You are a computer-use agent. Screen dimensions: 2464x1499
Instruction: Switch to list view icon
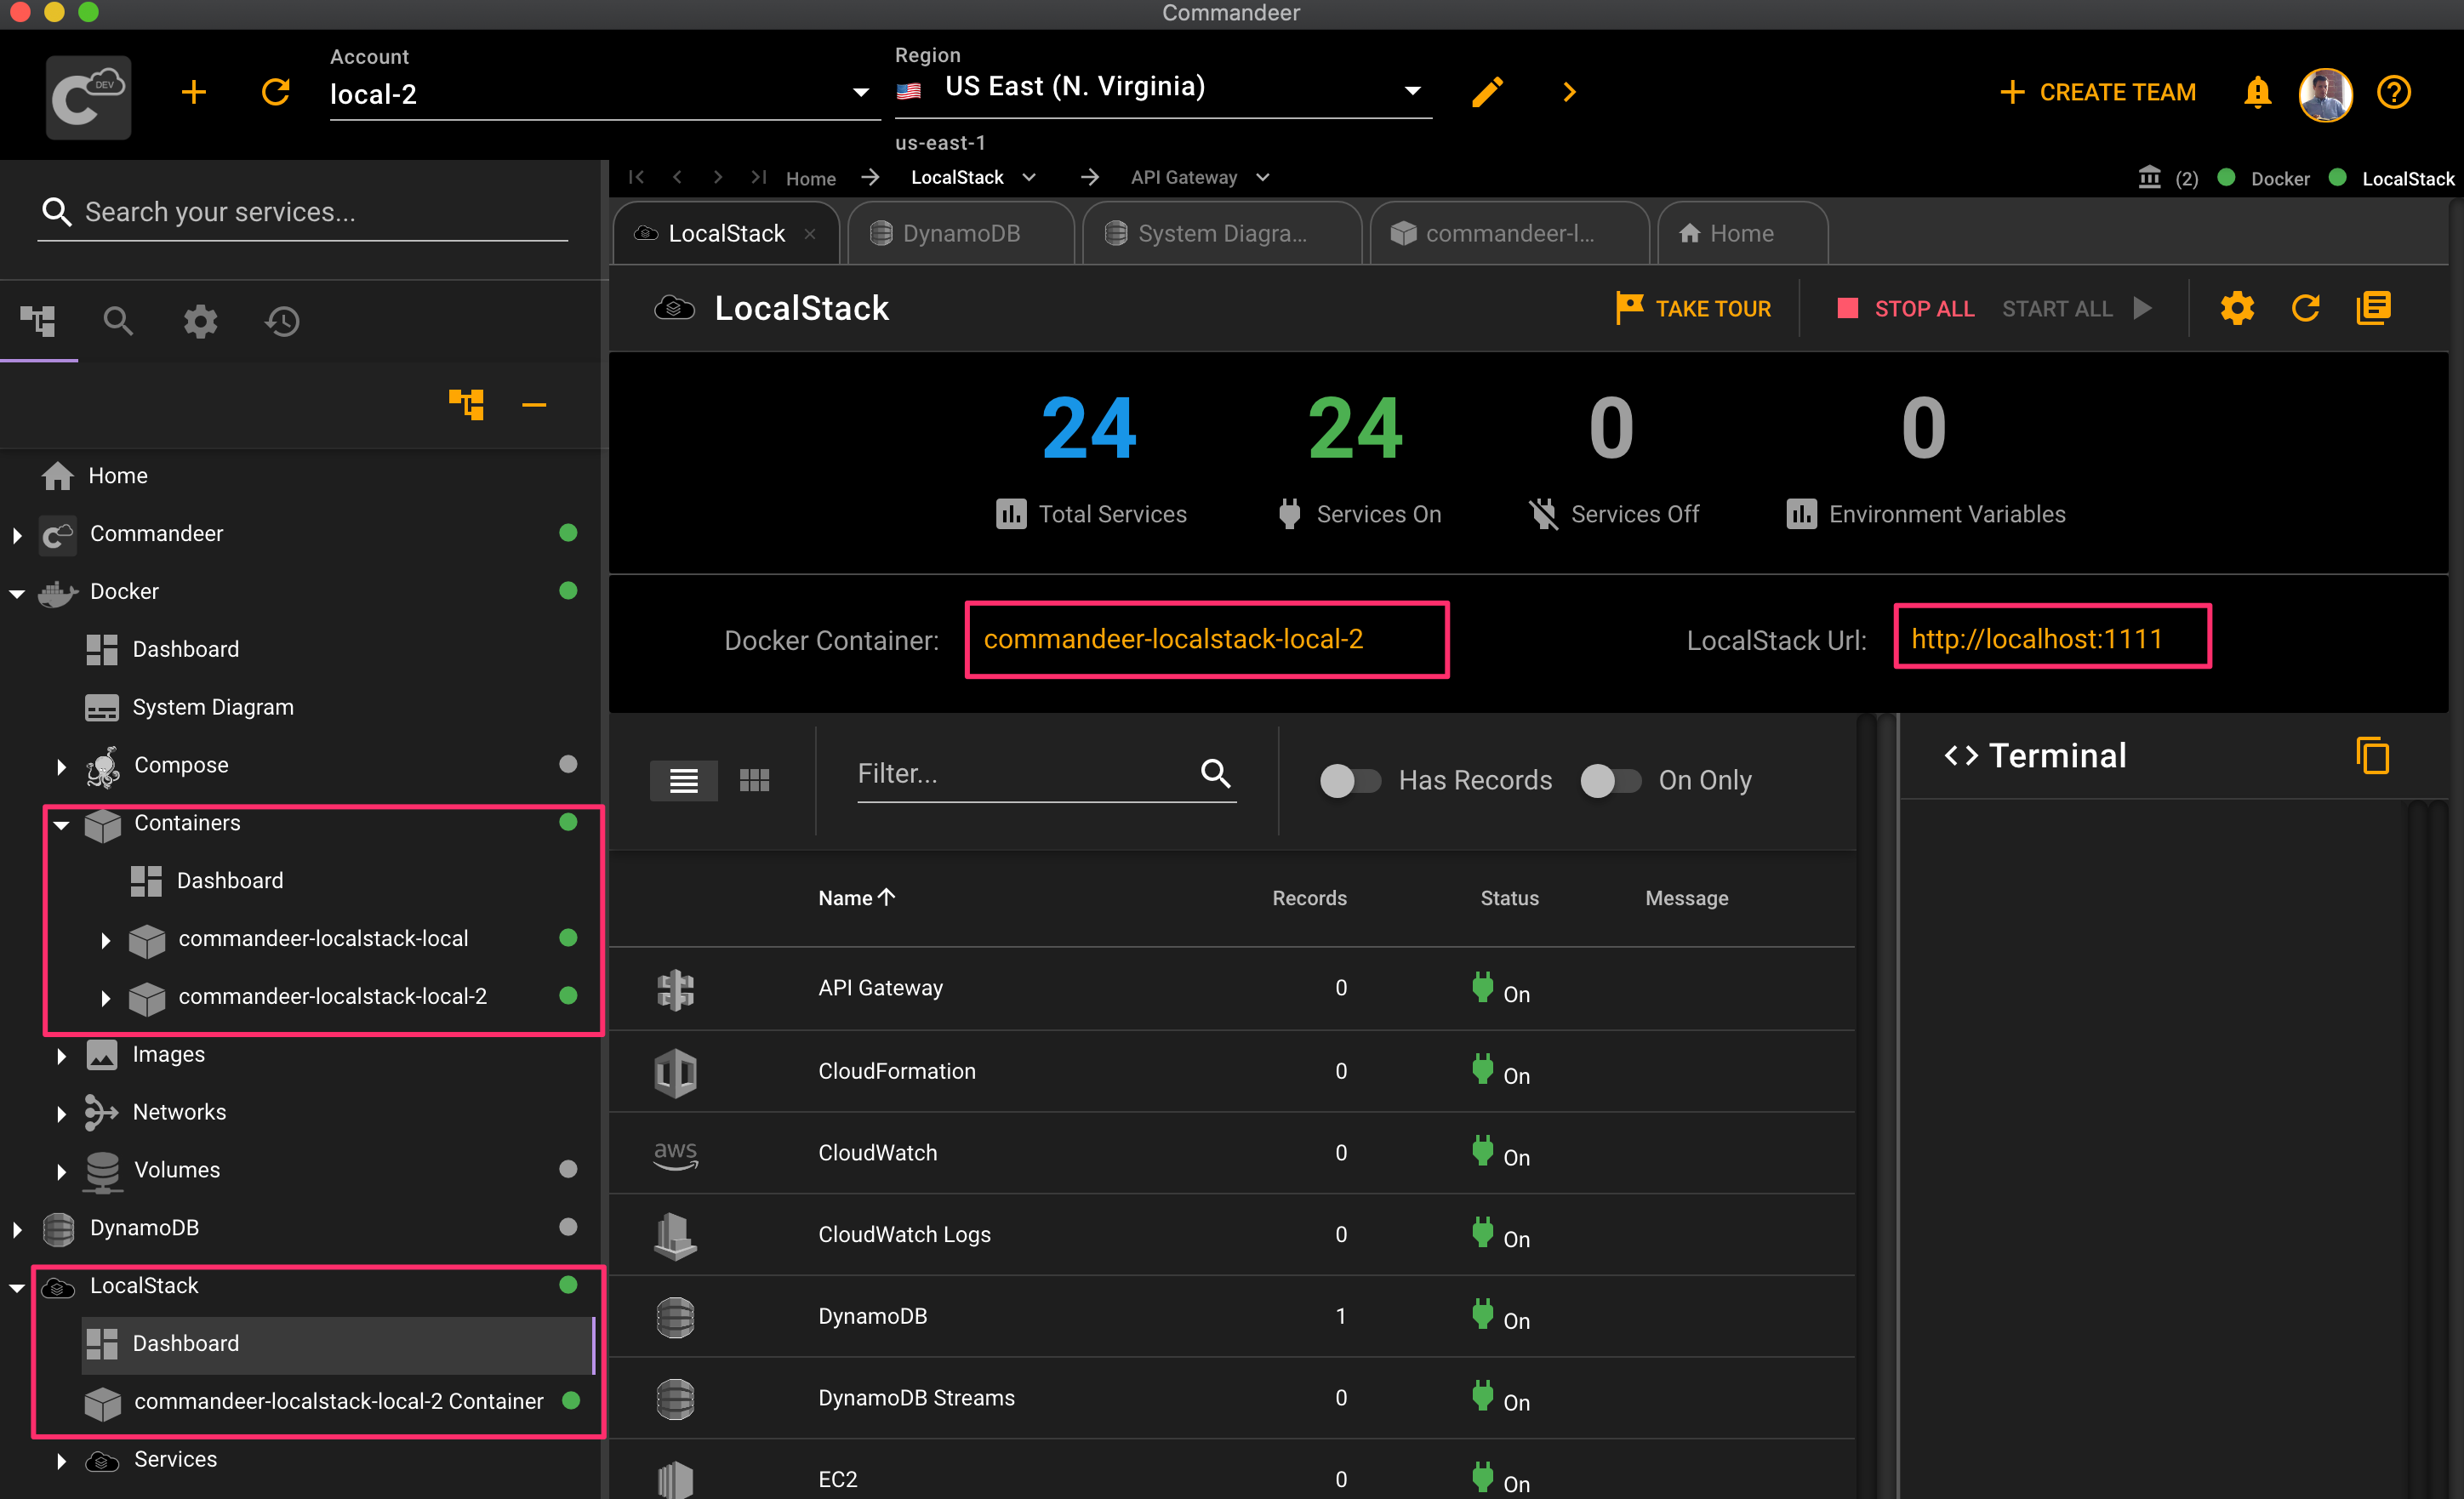coord(684,780)
